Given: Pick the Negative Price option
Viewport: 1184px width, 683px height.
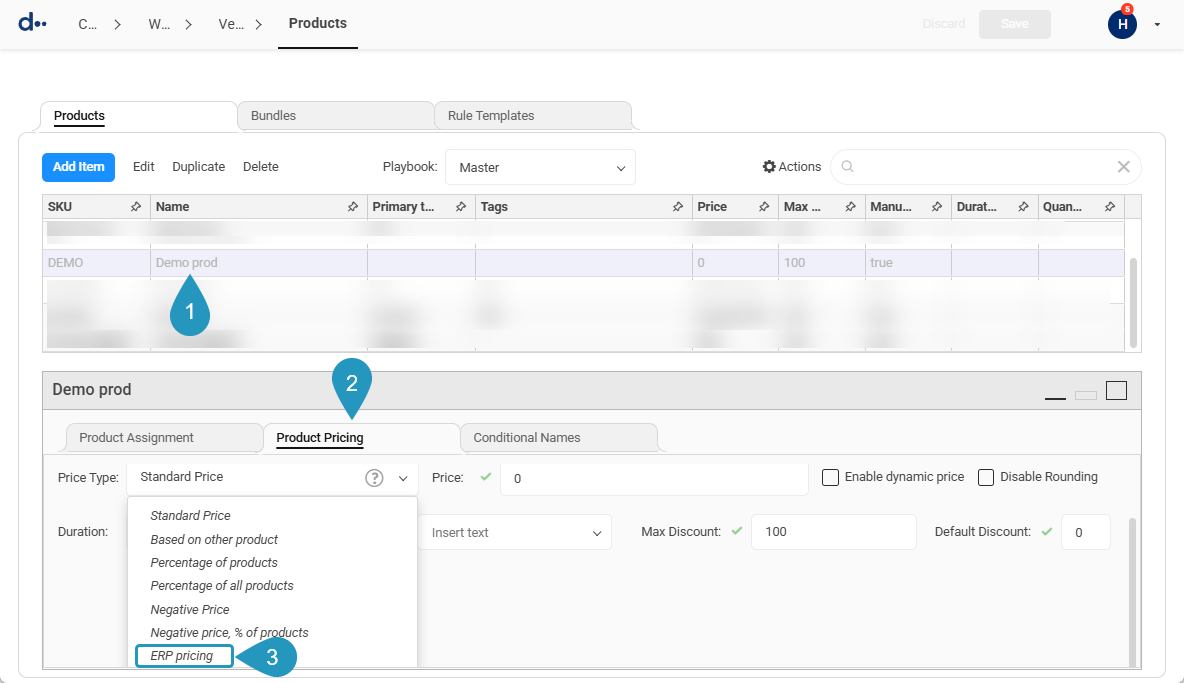Looking at the screenshot, I should pos(190,610).
